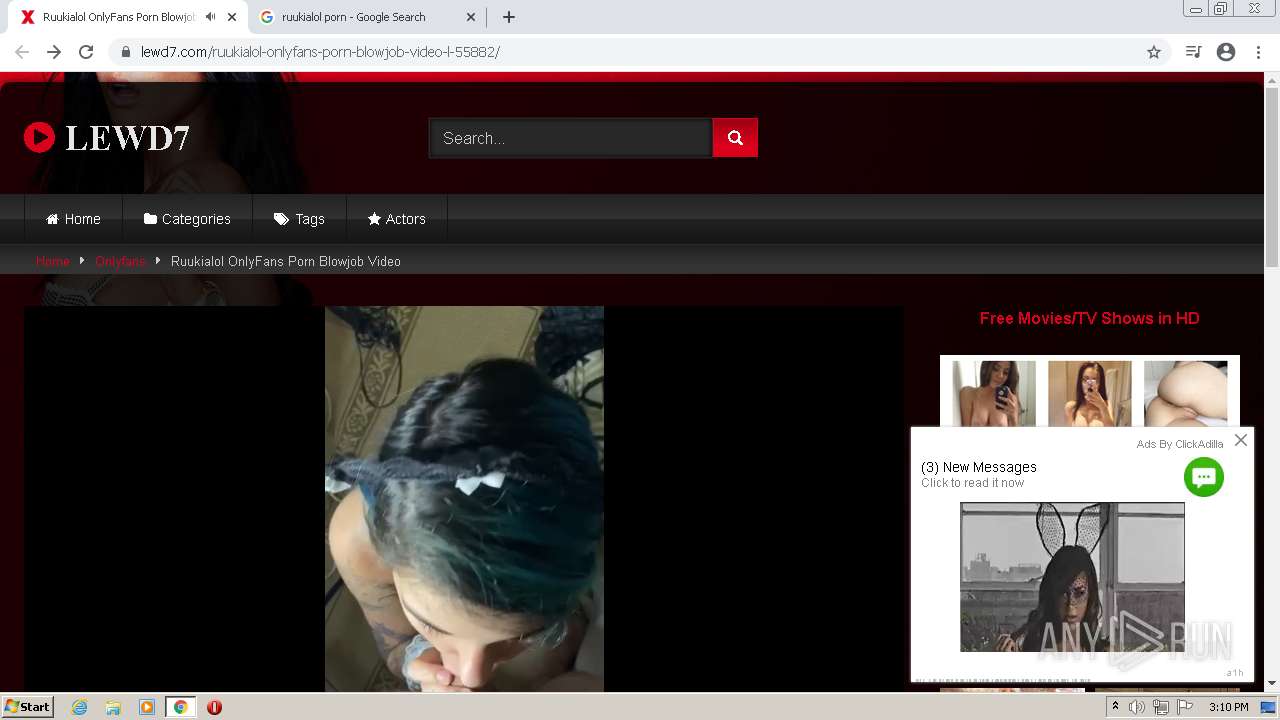Open the media player taskbar icon

point(147,707)
